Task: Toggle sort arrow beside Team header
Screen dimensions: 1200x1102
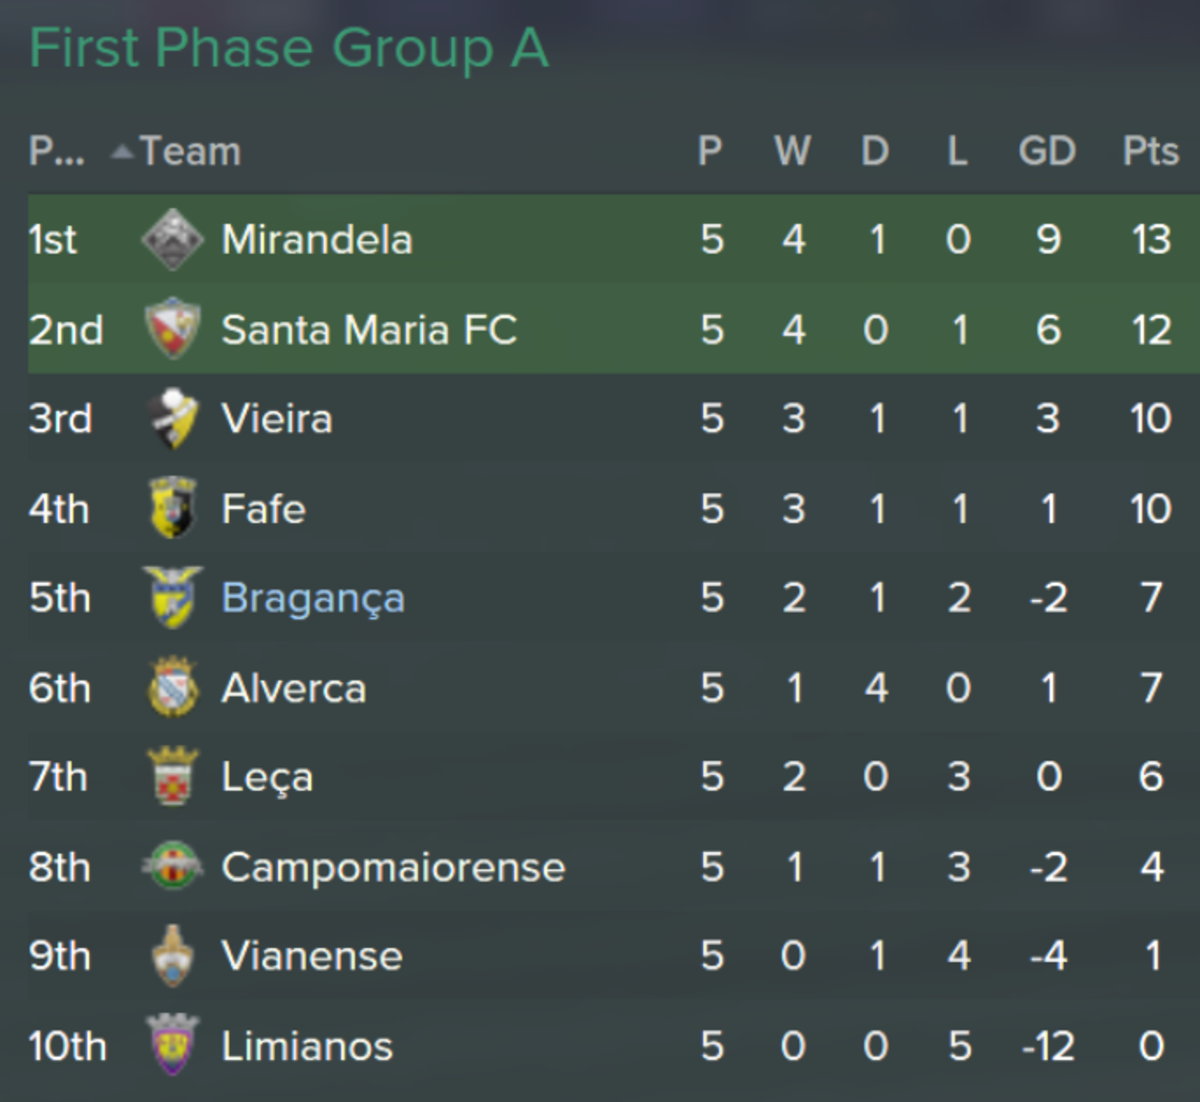Action: coord(122,152)
